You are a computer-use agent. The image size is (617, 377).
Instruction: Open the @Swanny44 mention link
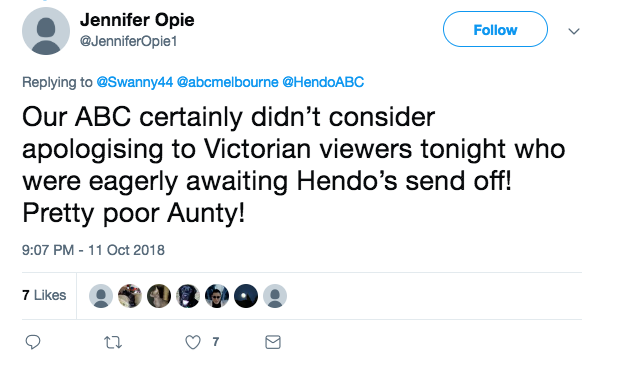(135, 82)
